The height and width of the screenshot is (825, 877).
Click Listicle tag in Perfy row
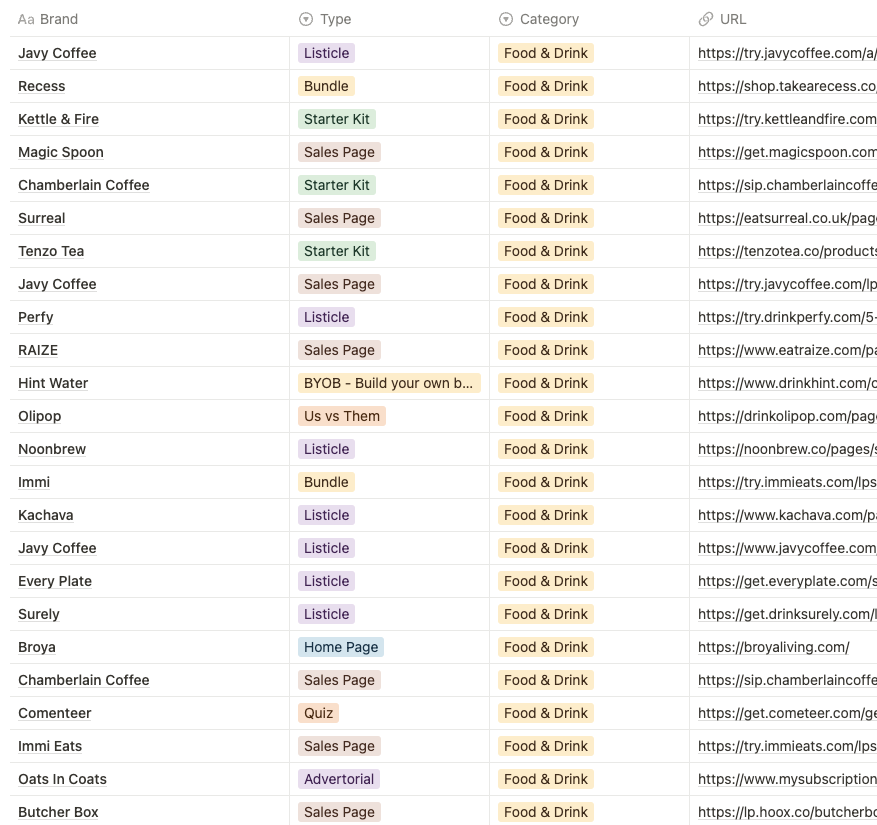point(326,317)
